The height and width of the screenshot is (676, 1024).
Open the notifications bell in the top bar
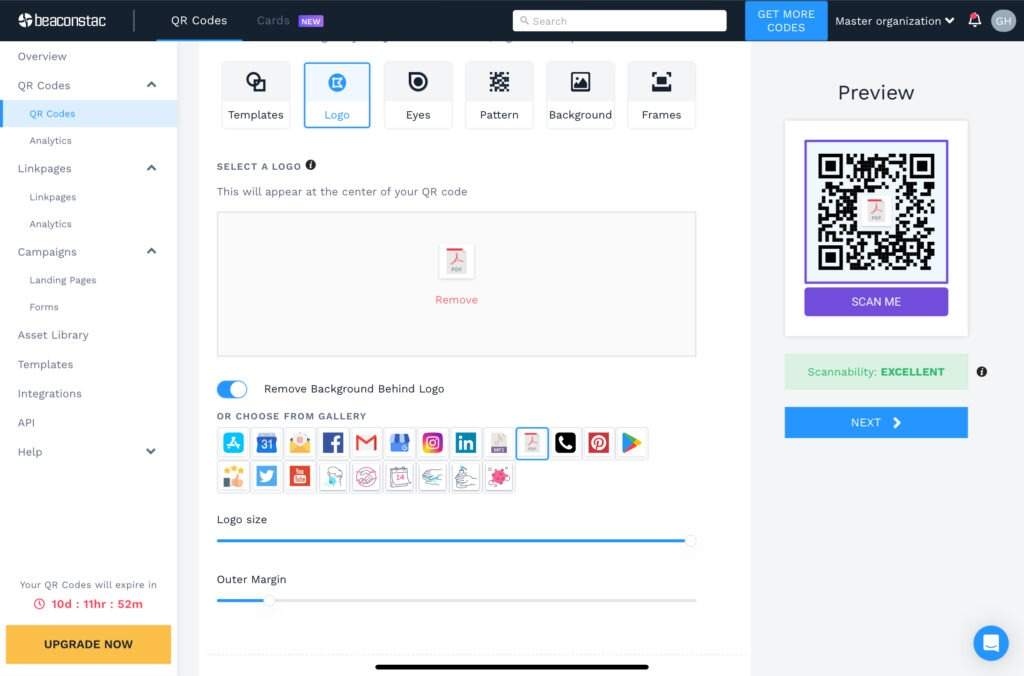tap(975, 20)
